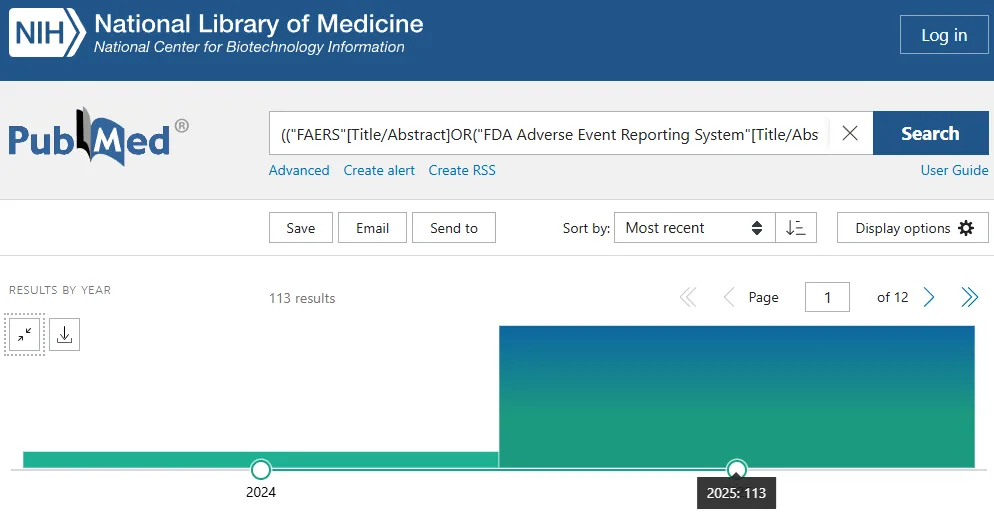
Task: Clear the search query with X icon
Action: point(850,133)
